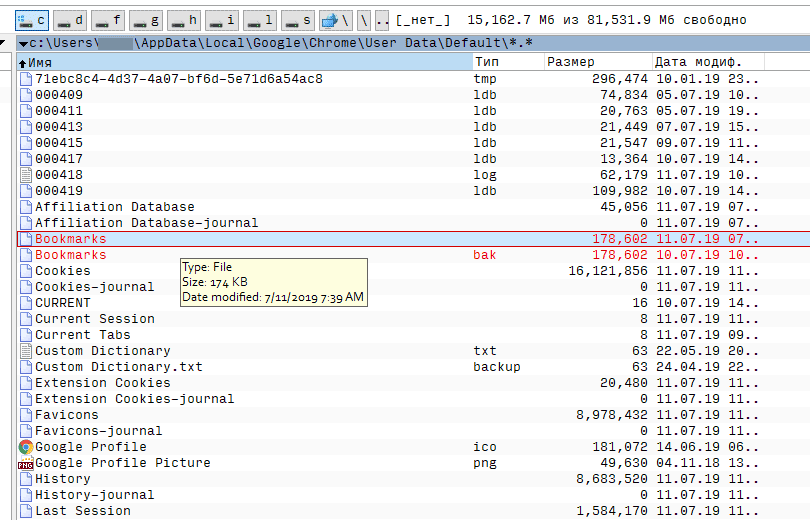This screenshot has height=520, width=810.
Task: Click icon next to Cookies-journal
Action: coord(26,287)
